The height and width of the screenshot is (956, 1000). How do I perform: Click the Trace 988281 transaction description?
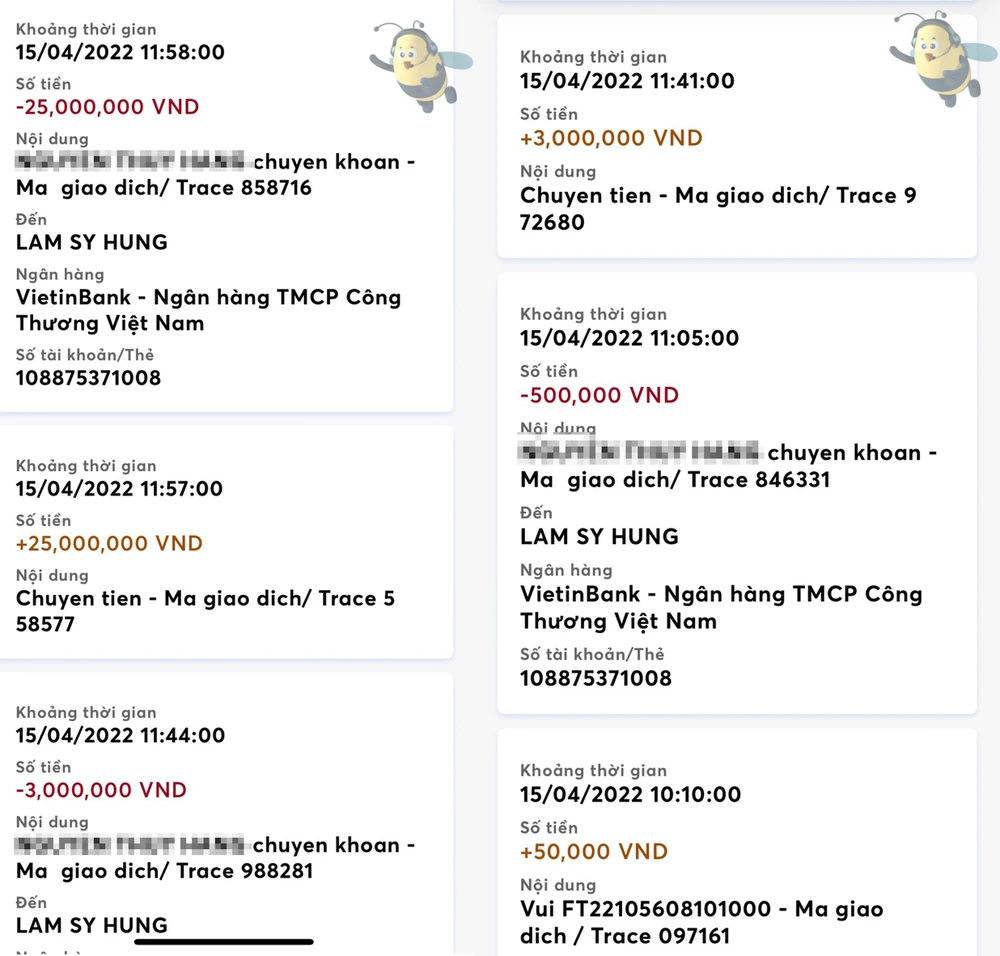(215, 858)
